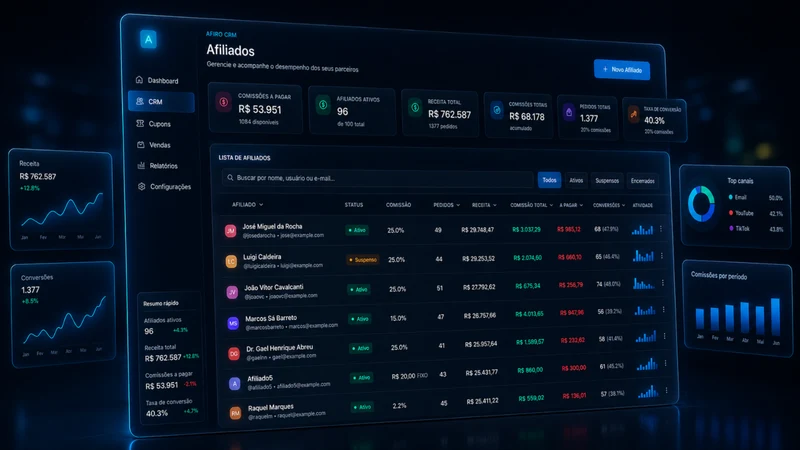
Task: Click the DG avatar of Dr. Gael Henrique Abreu
Action: (234, 354)
